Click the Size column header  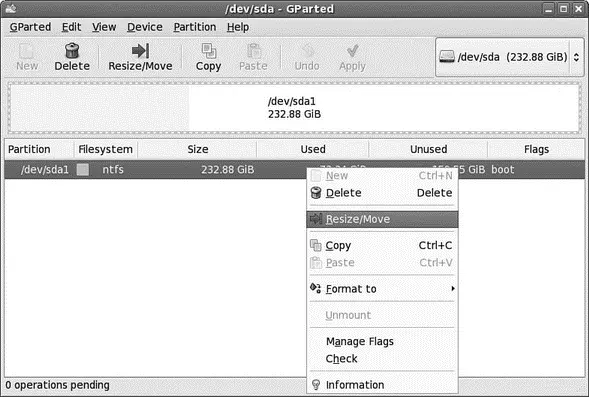pos(198,149)
